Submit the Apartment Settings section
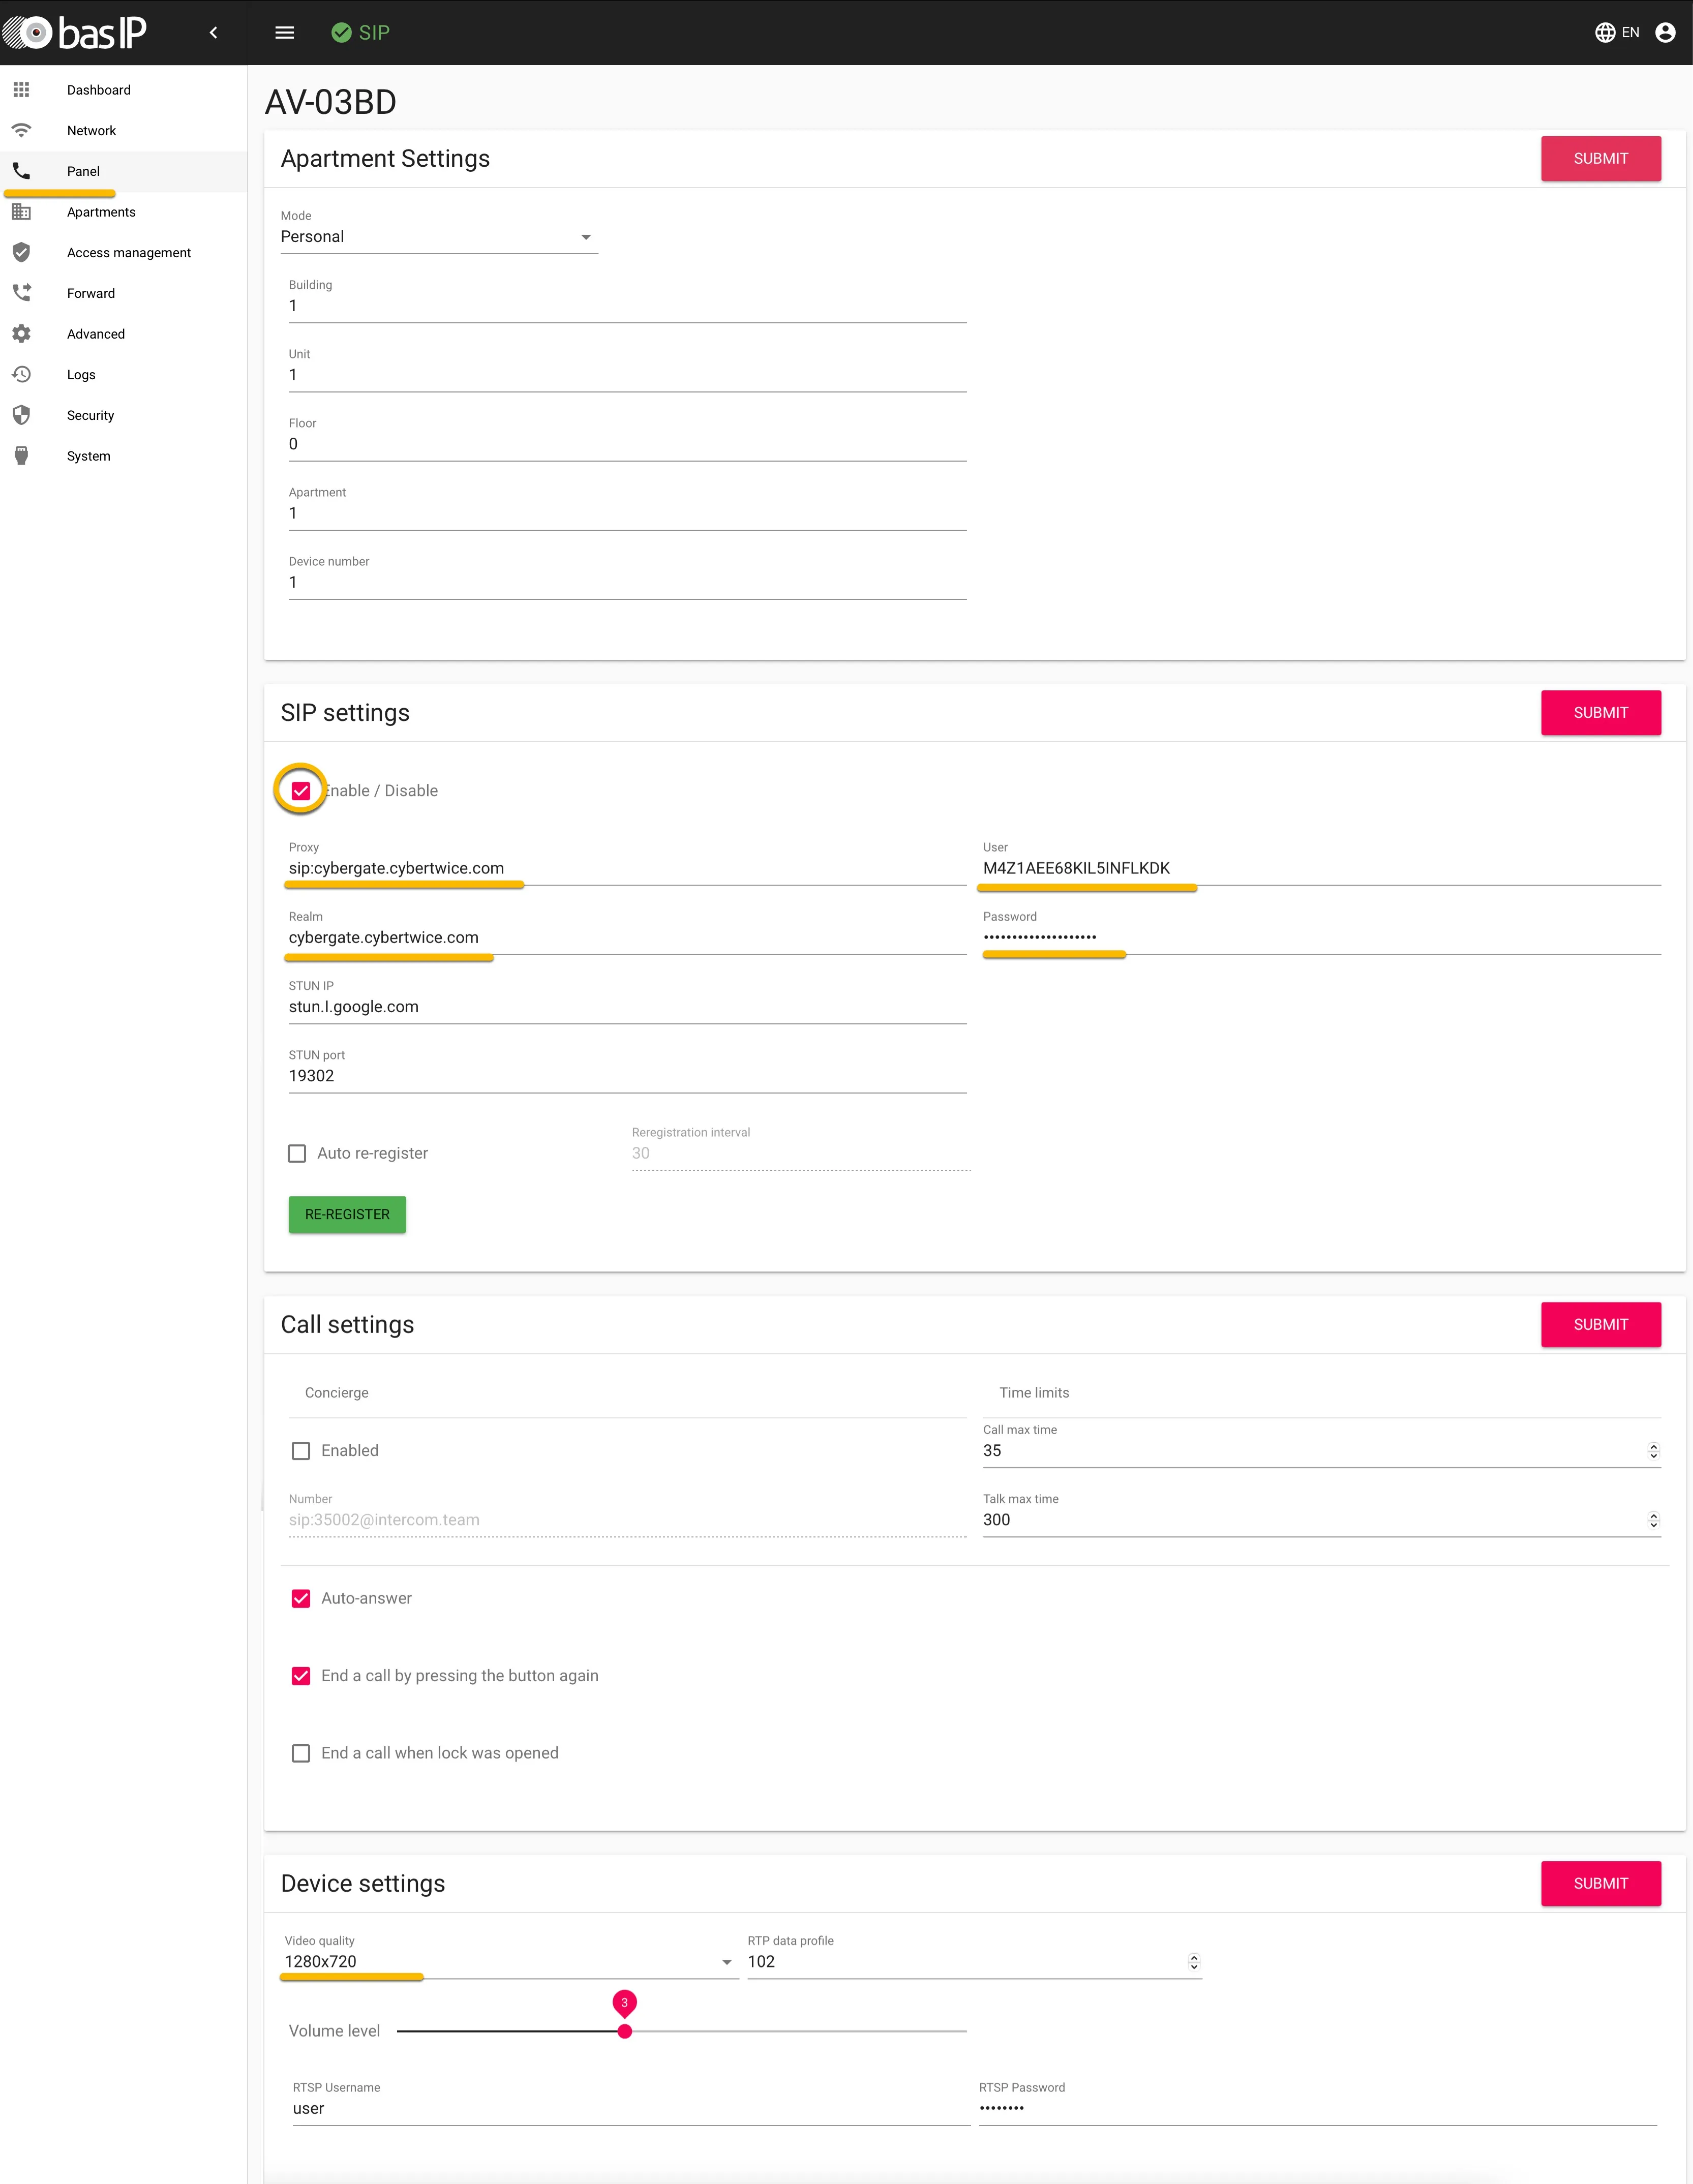This screenshot has width=1693, height=2184. tap(1600, 158)
